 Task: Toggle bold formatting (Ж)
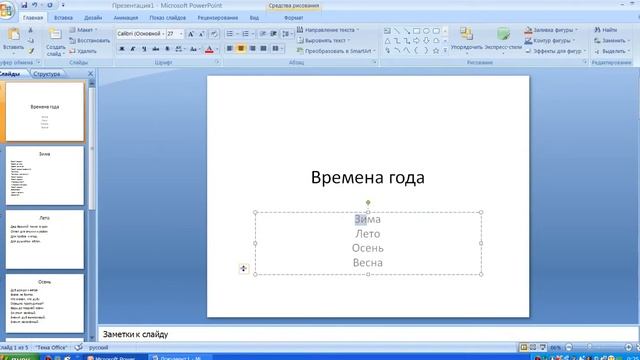(x=122, y=49)
